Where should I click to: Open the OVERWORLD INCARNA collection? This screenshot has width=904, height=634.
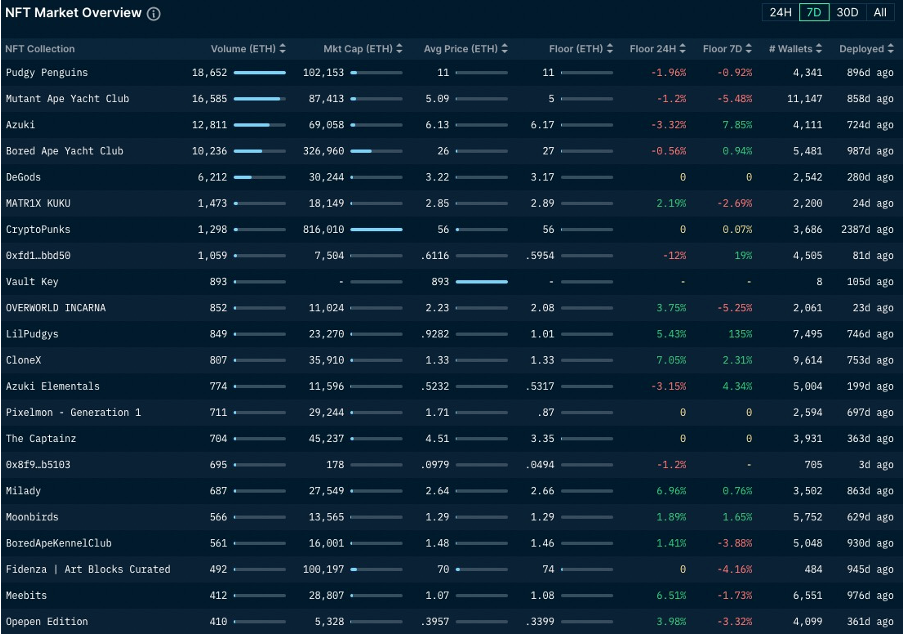pos(56,308)
